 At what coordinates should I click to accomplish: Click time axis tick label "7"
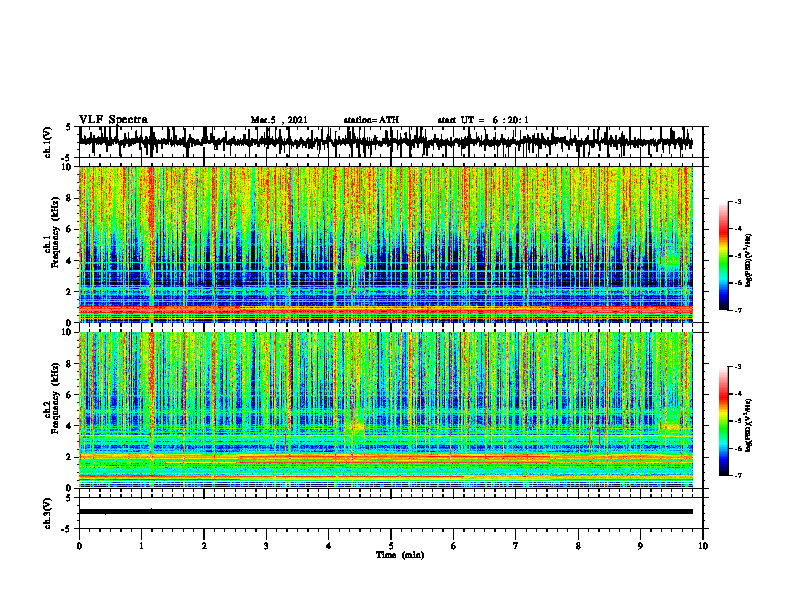tap(516, 546)
